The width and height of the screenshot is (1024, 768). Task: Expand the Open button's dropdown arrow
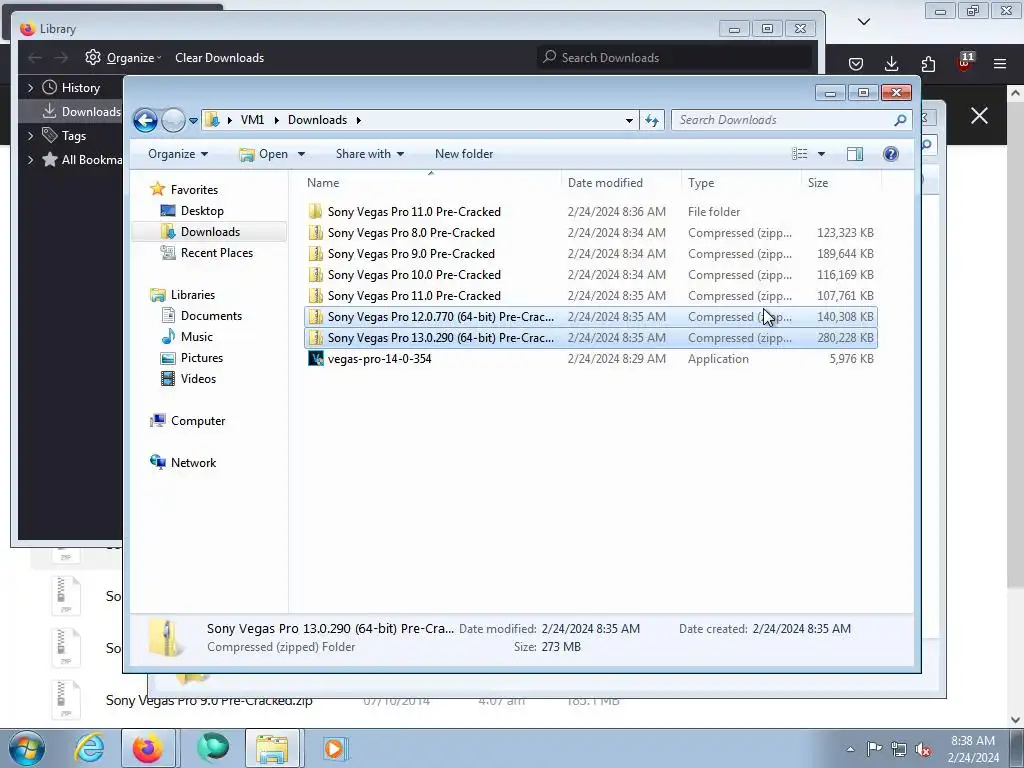301,154
